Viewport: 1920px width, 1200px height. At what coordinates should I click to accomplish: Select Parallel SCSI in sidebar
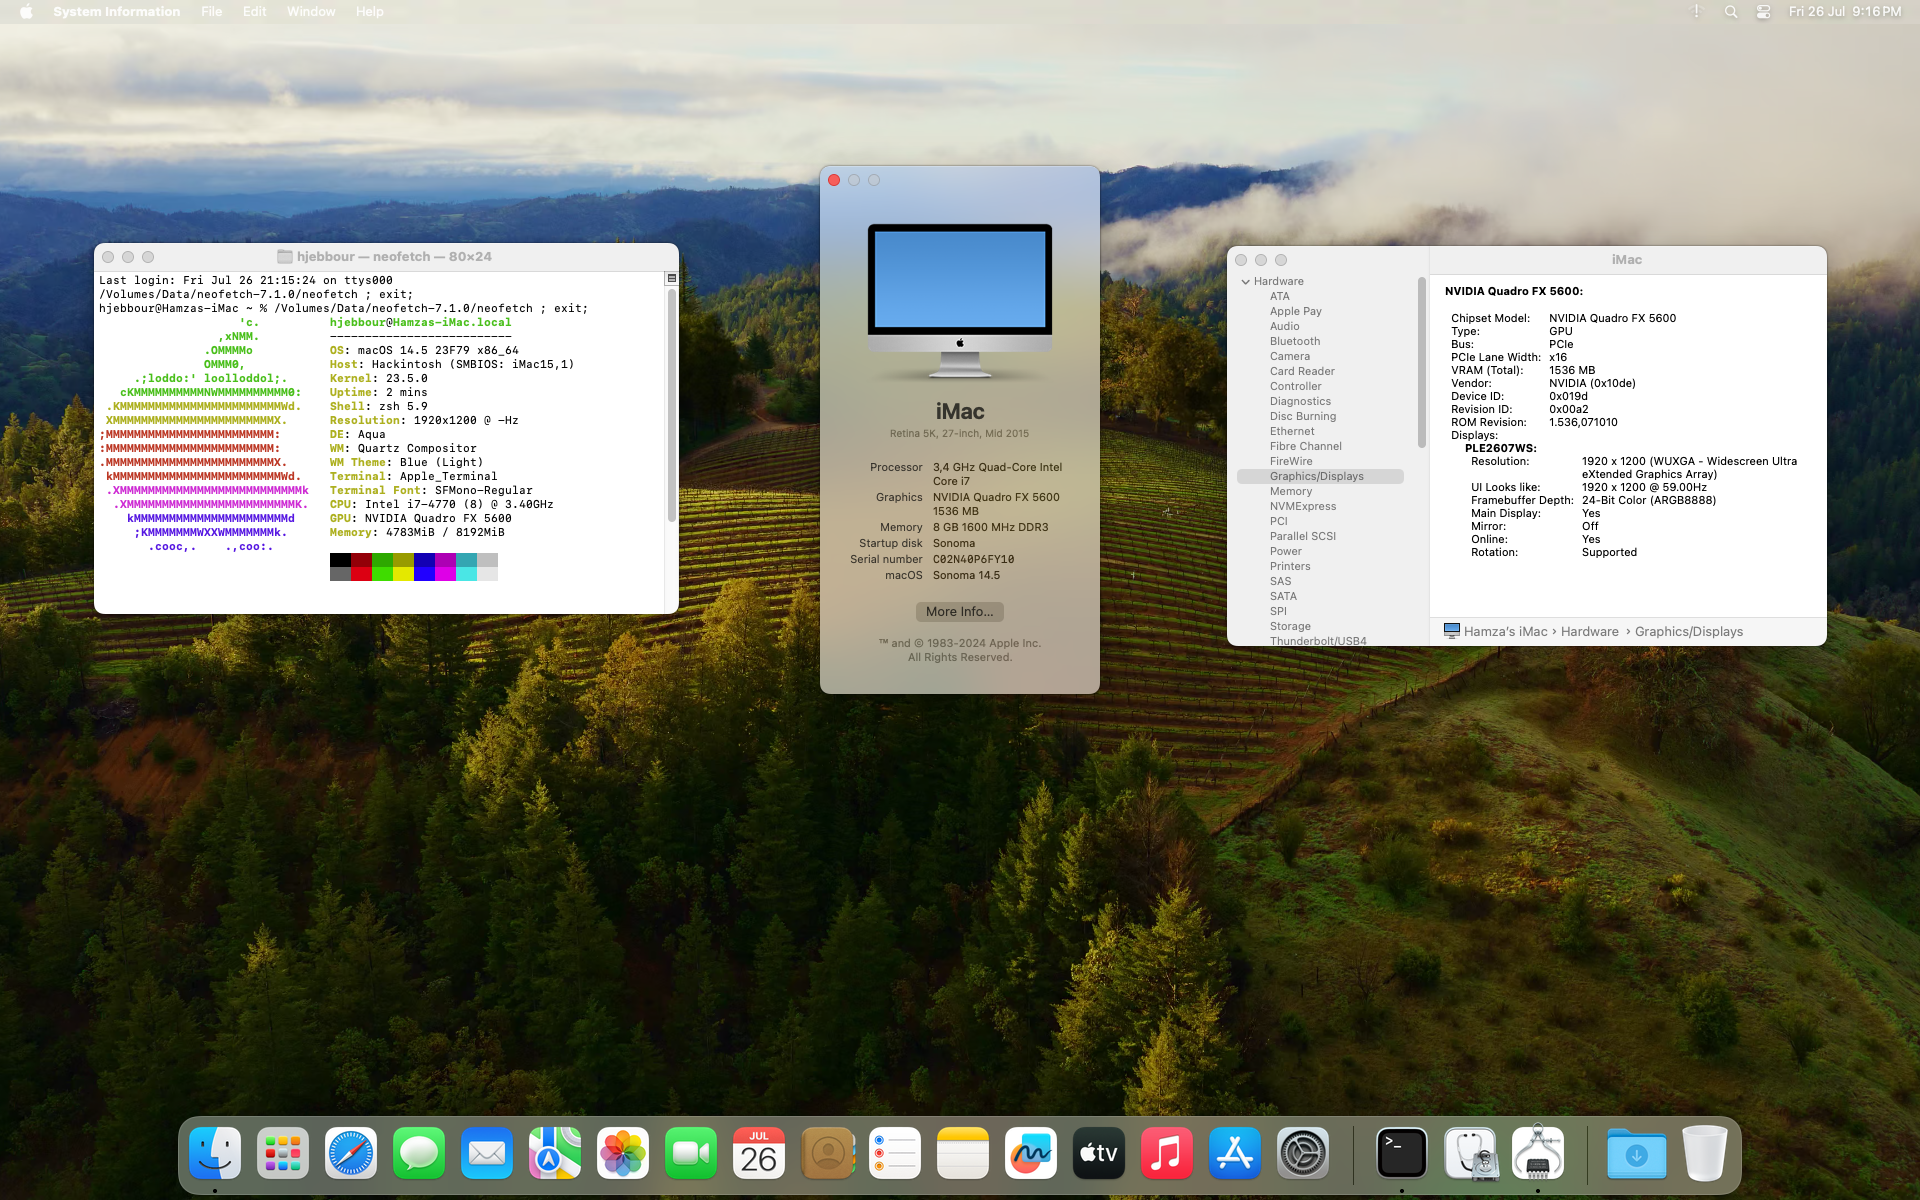(1303, 537)
